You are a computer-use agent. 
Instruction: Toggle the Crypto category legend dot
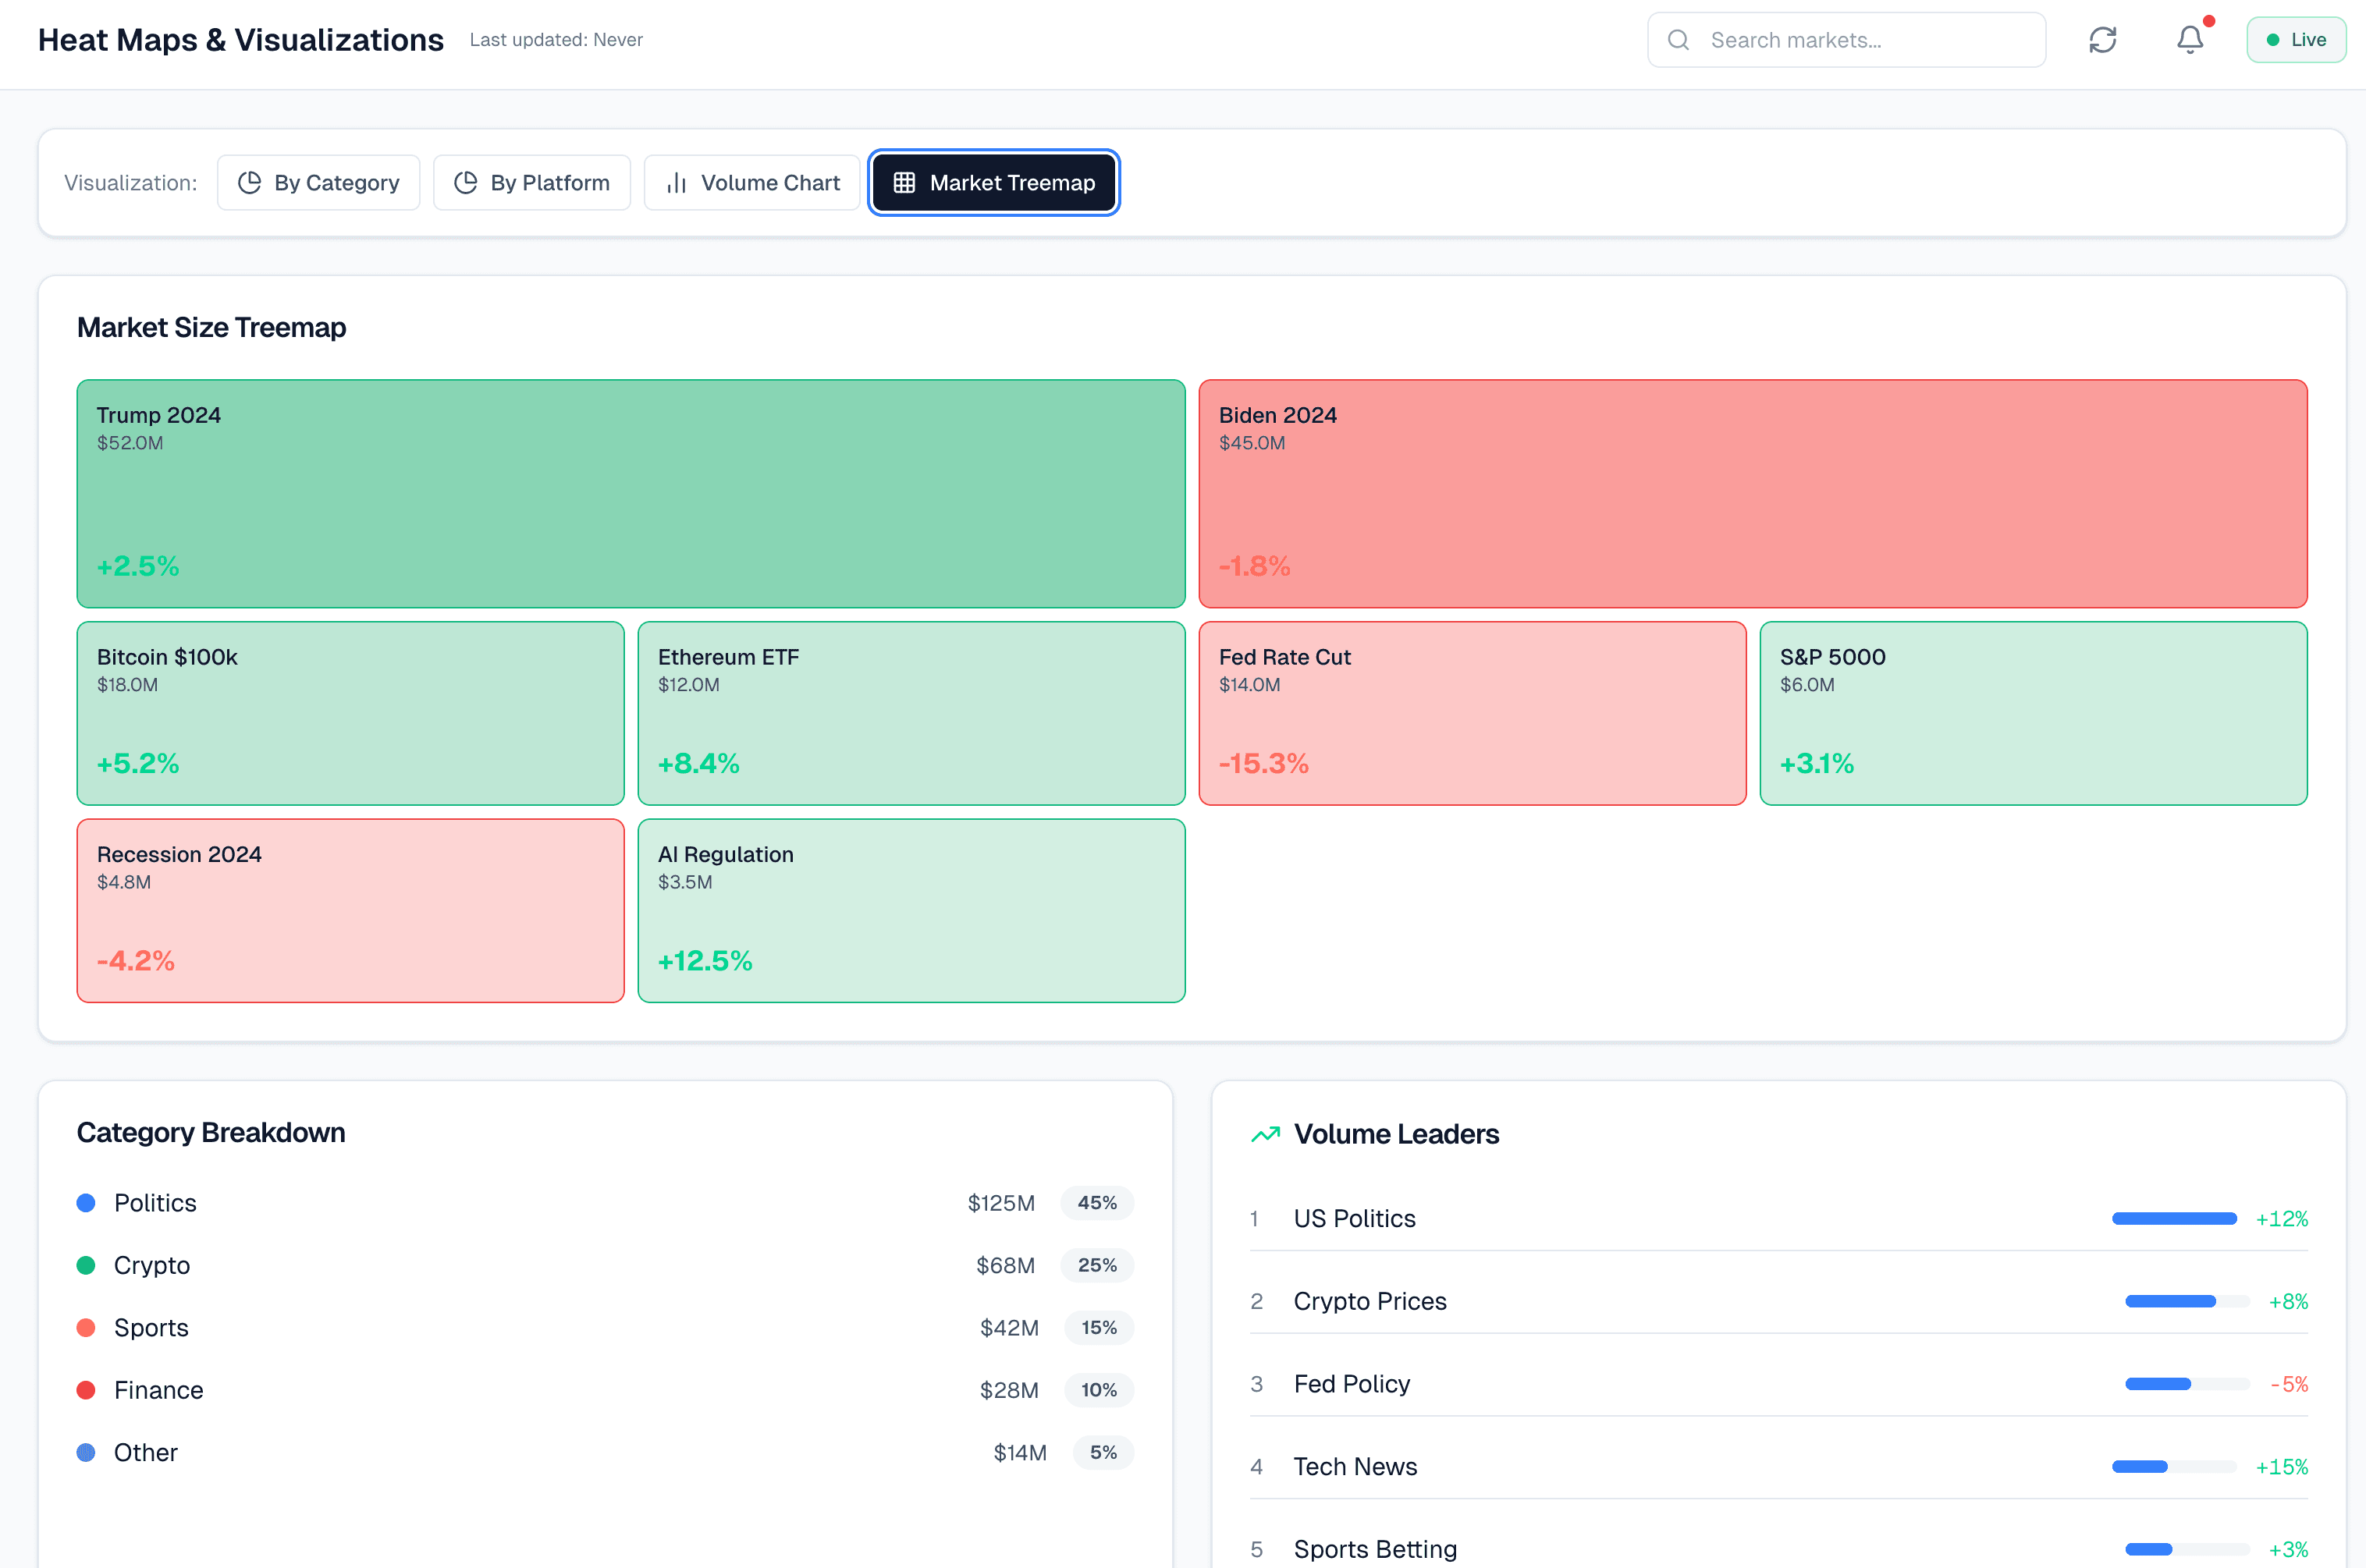click(86, 1265)
